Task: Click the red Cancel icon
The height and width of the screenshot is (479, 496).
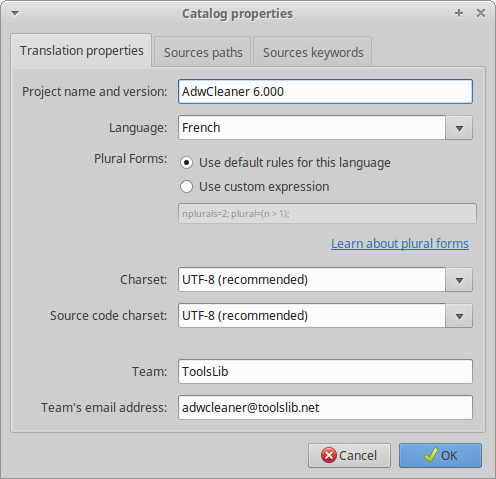Action: pyautogui.click(x=329, y=455)
